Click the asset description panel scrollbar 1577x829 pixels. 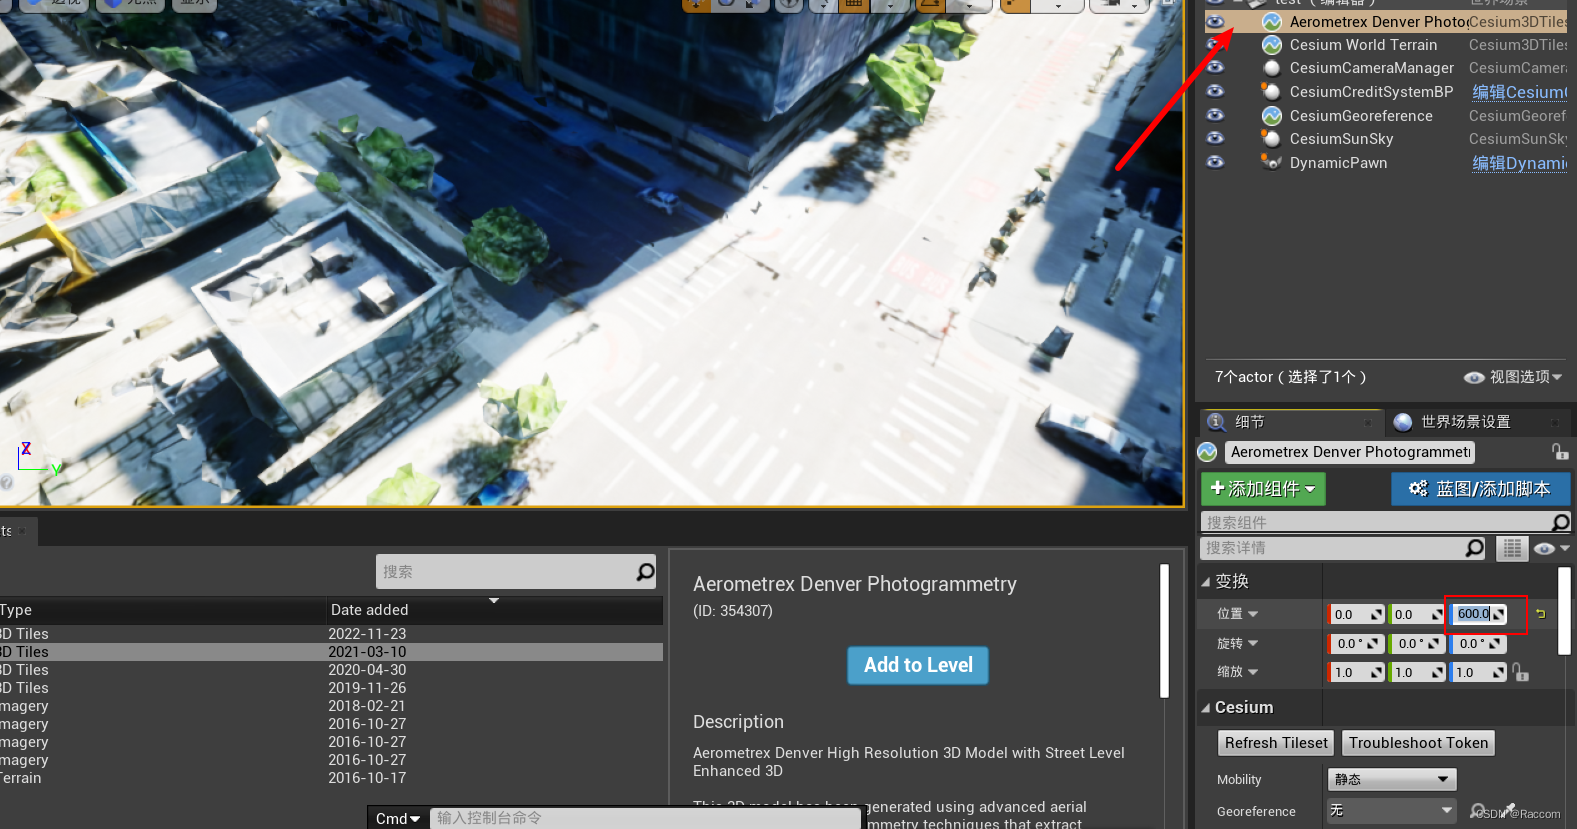click(1165, 631)
